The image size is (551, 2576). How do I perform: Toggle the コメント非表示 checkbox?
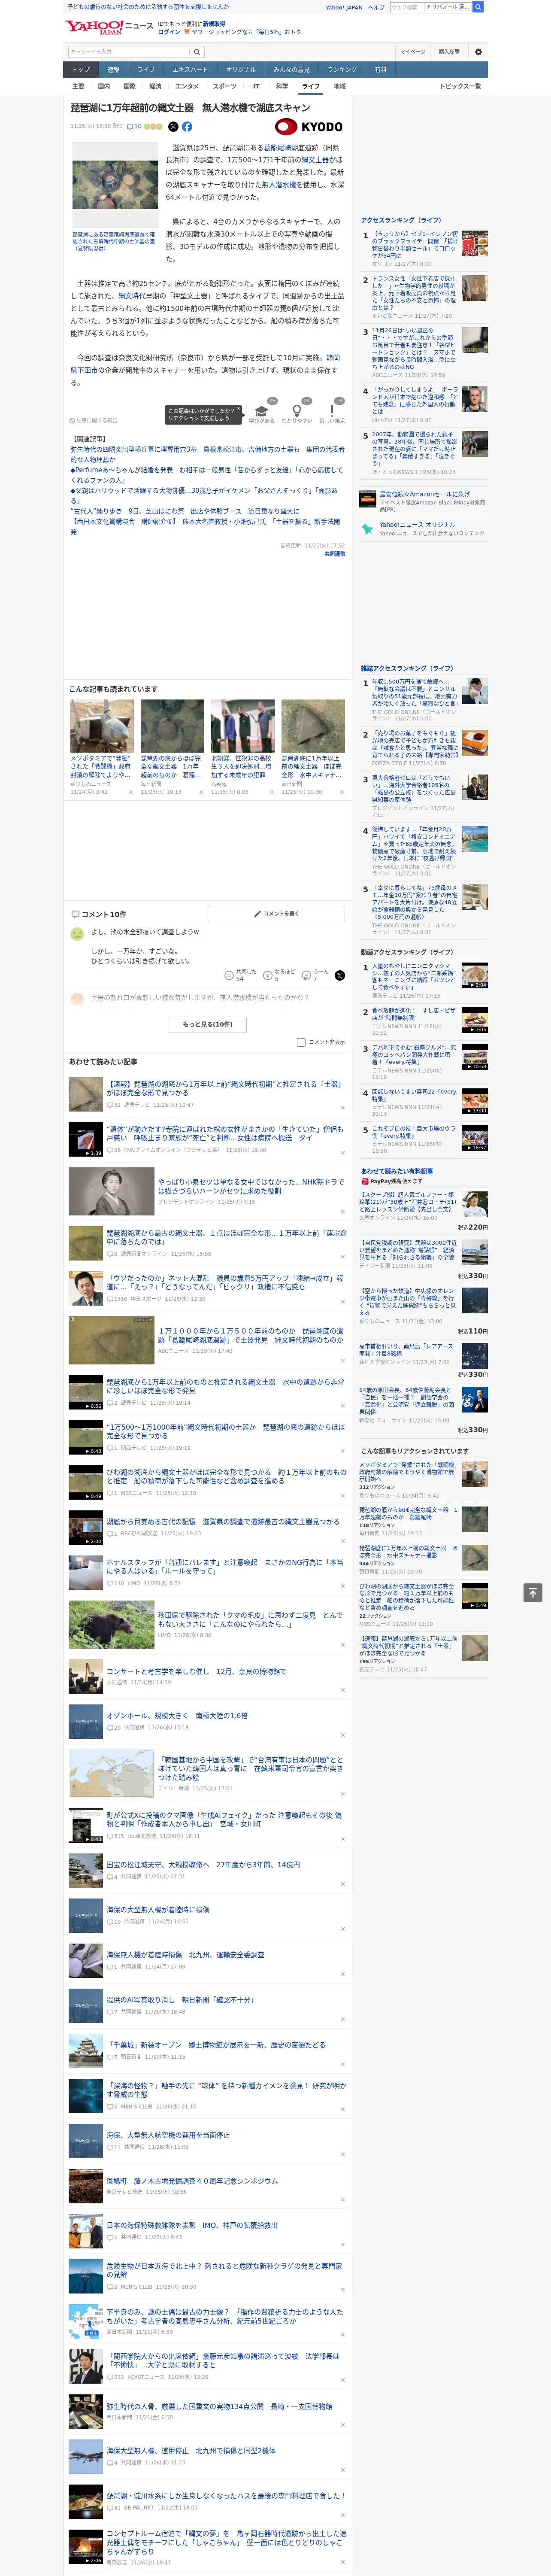[301, 1042]
